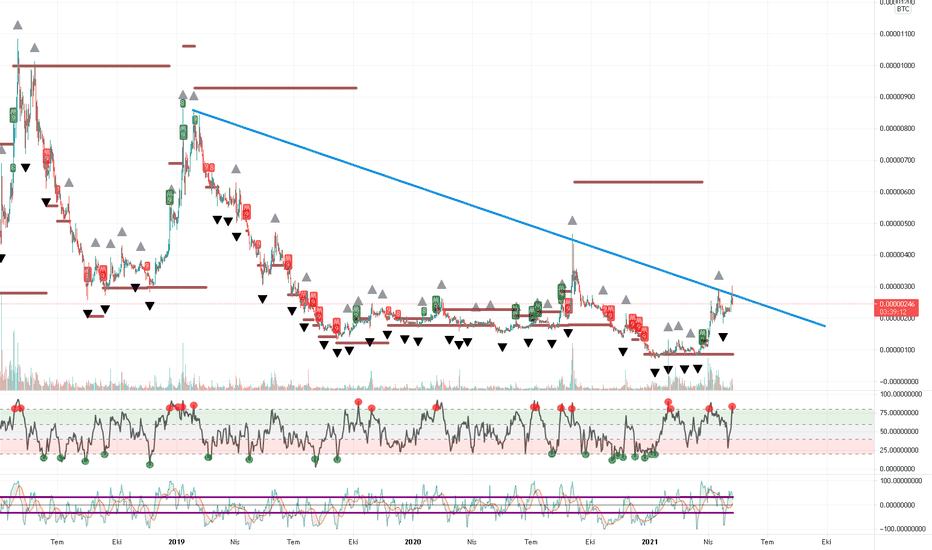This screenshot has width=932, height=550.
Task: Select the upper purple band on bottom oscillator
Action: [367, 497]
